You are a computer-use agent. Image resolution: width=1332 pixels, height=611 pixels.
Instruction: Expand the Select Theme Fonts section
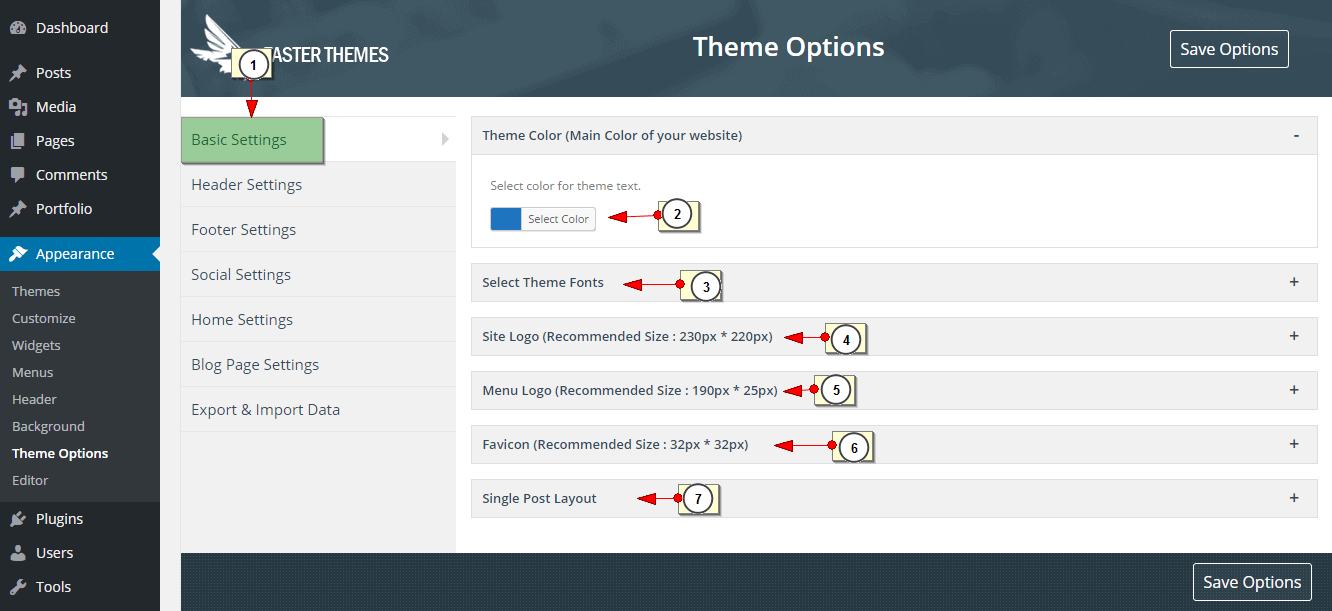coord(1294,282)
